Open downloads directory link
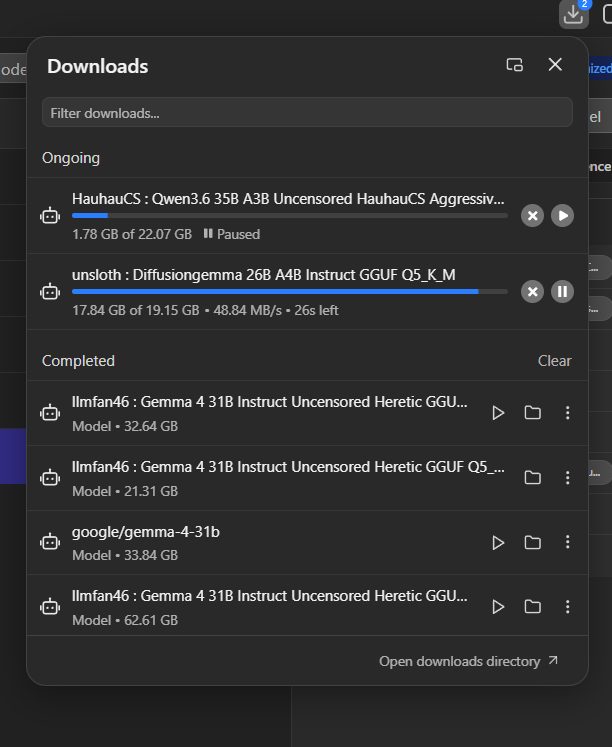The height and width of the screenshot is (747, 612). pyautogui.click(x=468, y=661)
